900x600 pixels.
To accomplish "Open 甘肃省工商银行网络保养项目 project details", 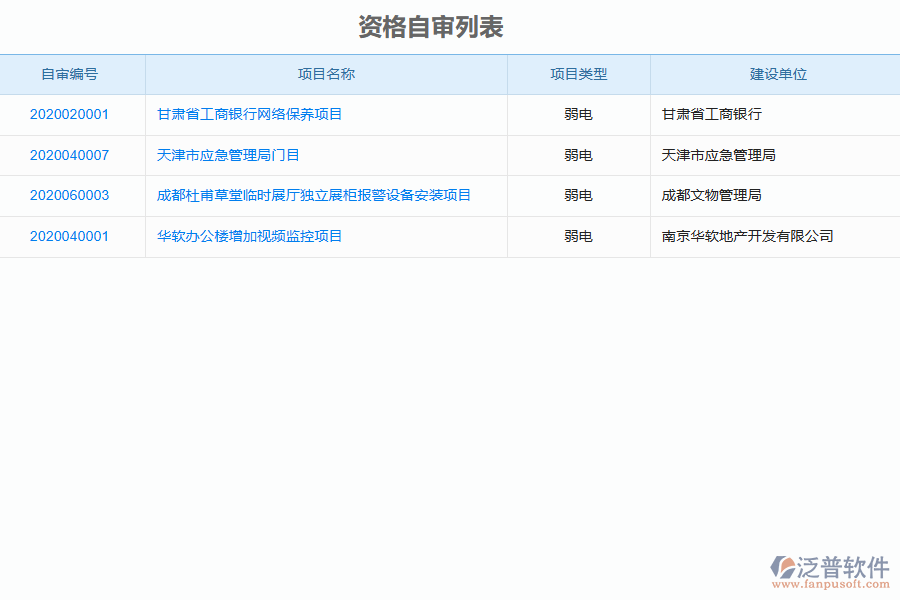I will point(249,114).
